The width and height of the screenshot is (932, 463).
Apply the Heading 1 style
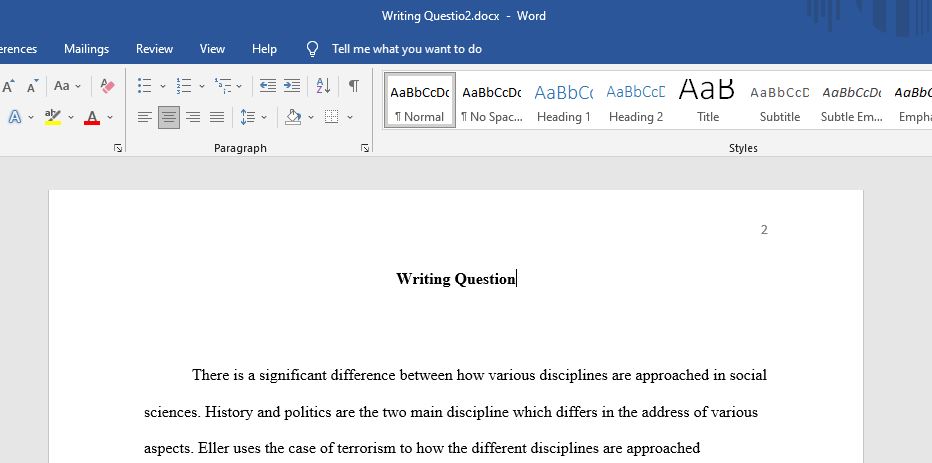pyautogui.click(x=563, y=100)
